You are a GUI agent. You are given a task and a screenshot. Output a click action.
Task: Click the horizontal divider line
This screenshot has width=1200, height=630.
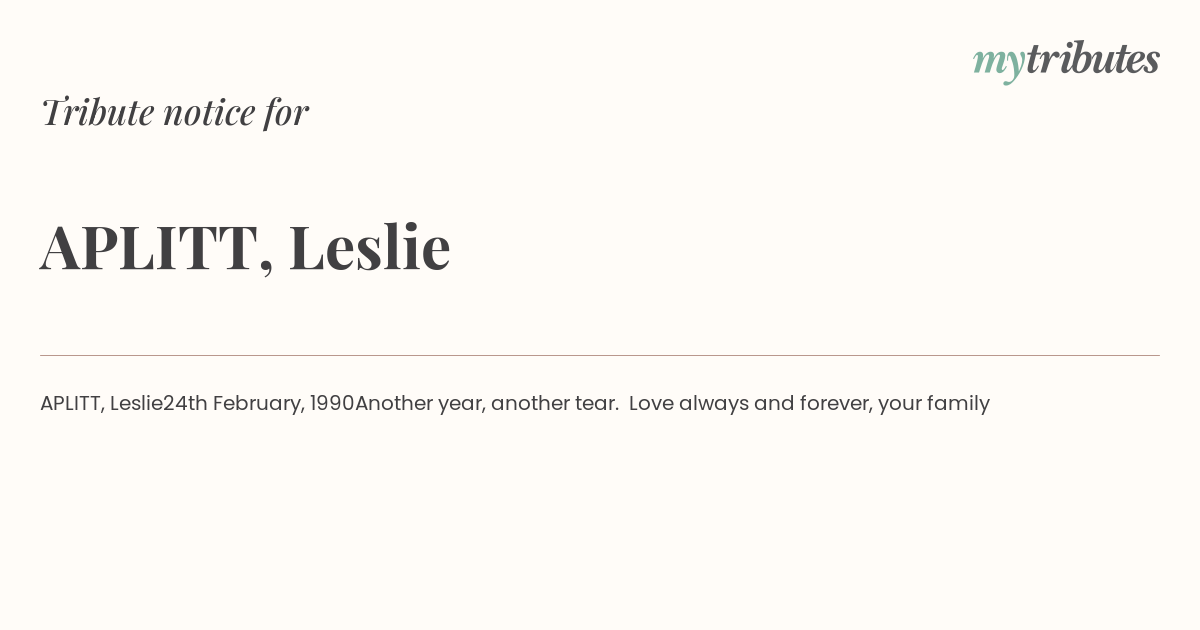(600, 355)
